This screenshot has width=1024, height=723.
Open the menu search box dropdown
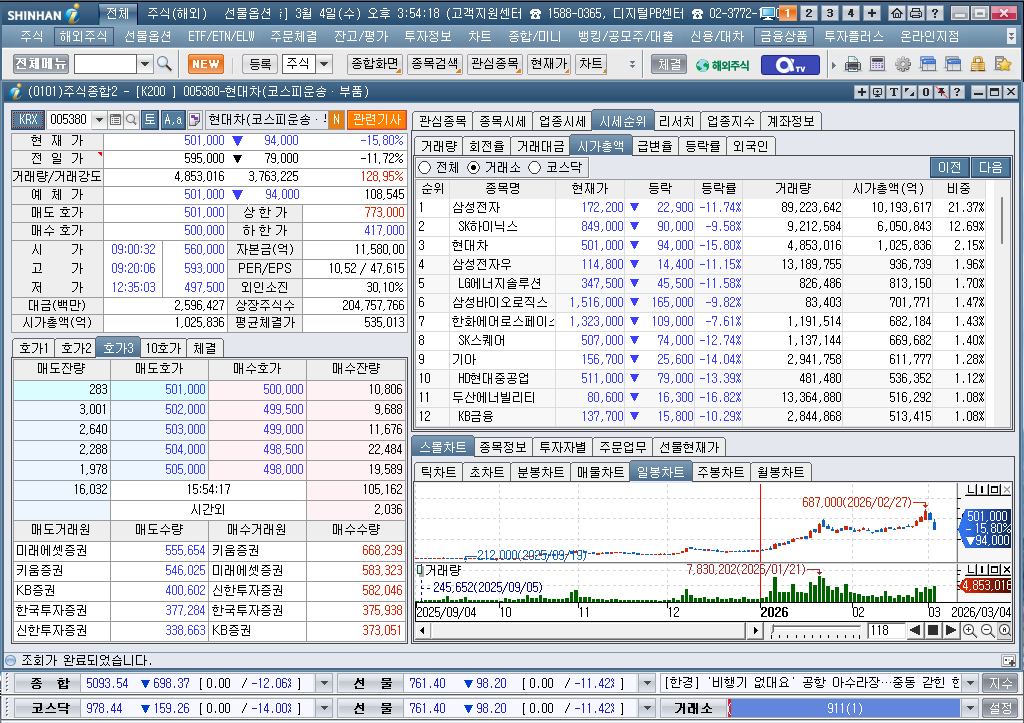[145, 64]
